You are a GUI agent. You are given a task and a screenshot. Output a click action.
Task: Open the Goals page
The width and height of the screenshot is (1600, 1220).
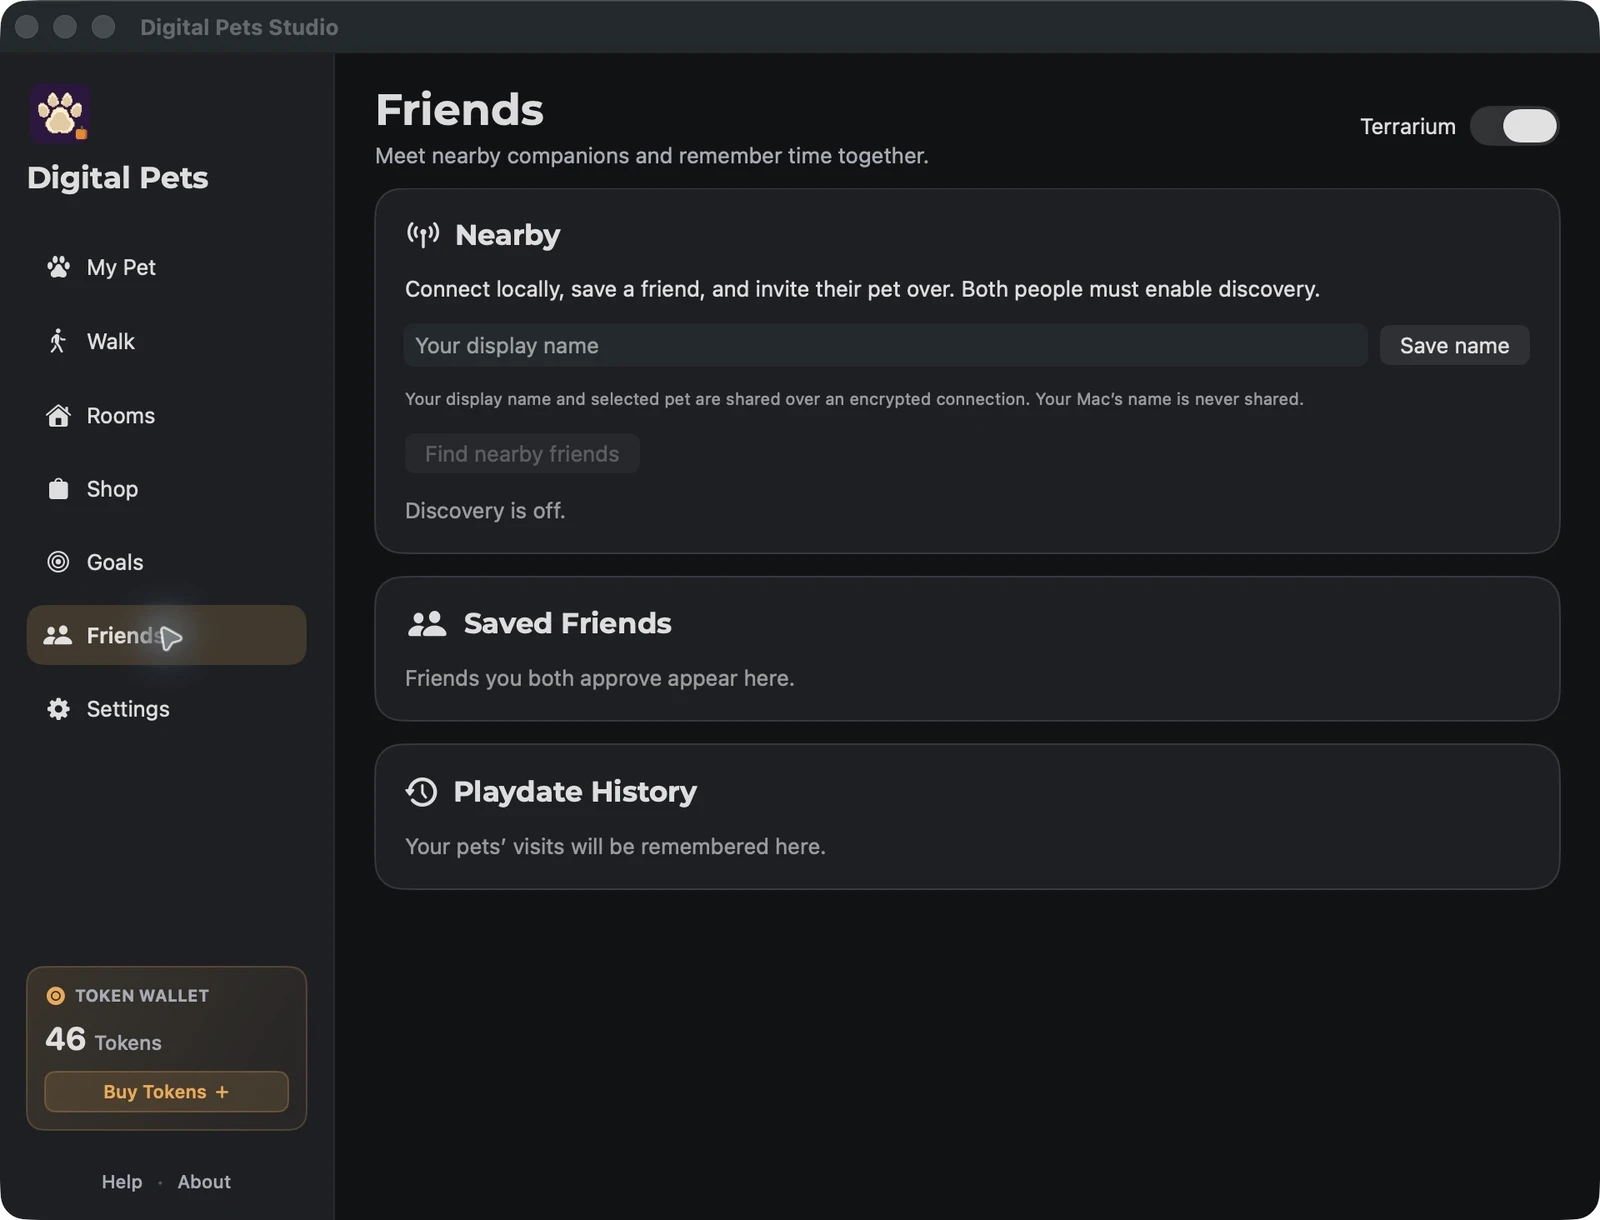pyautogui.click(x=166, y=562)
